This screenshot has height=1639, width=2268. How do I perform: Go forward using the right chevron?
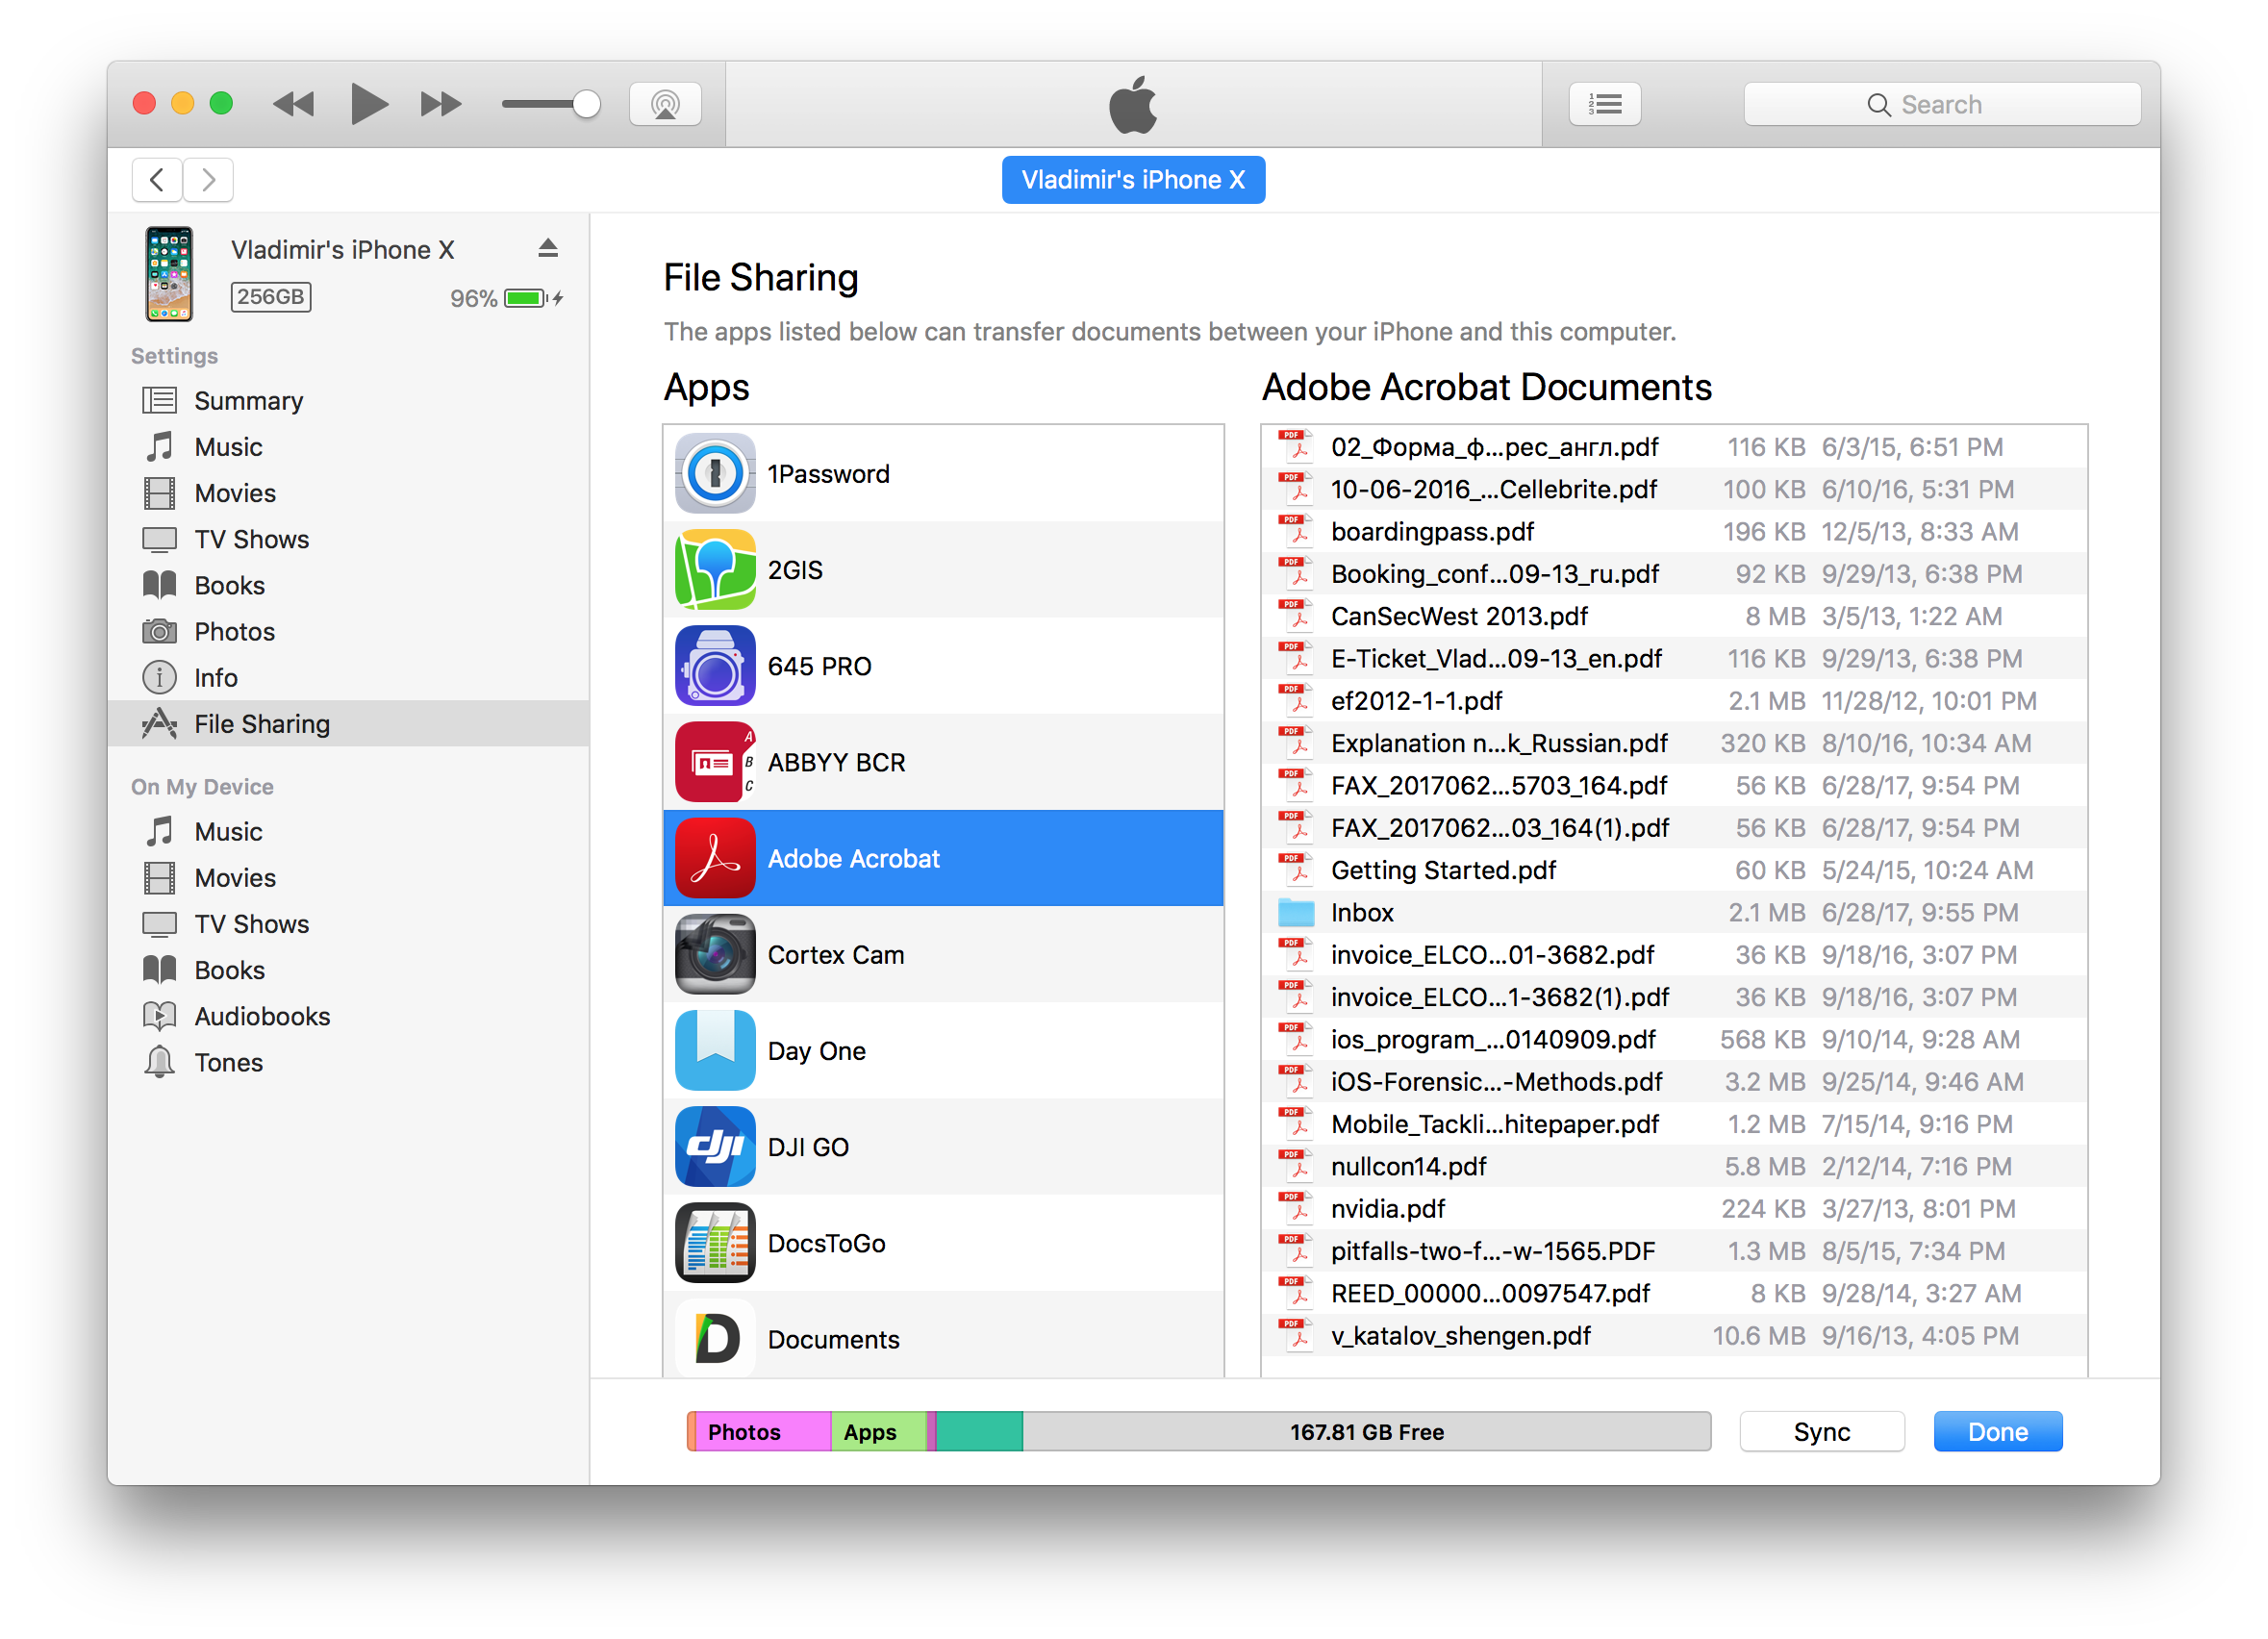point(208,180)
